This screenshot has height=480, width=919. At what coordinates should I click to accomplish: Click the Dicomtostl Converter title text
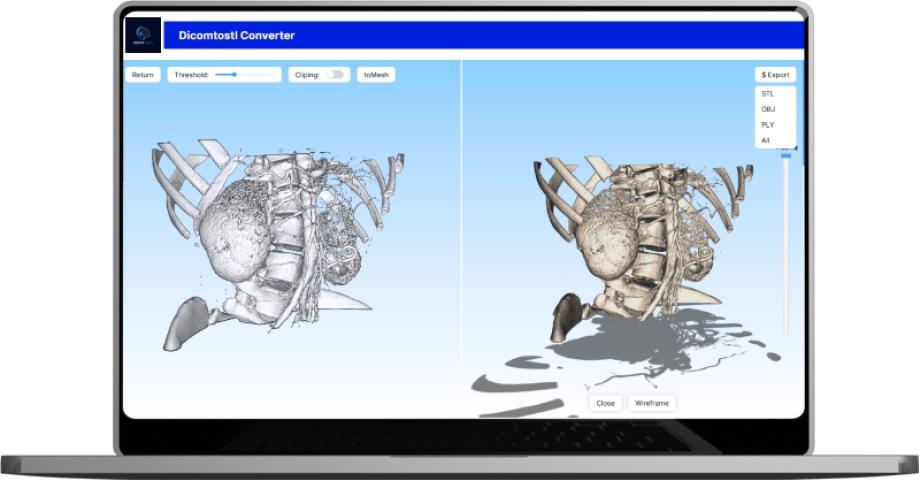coord(236,36)
